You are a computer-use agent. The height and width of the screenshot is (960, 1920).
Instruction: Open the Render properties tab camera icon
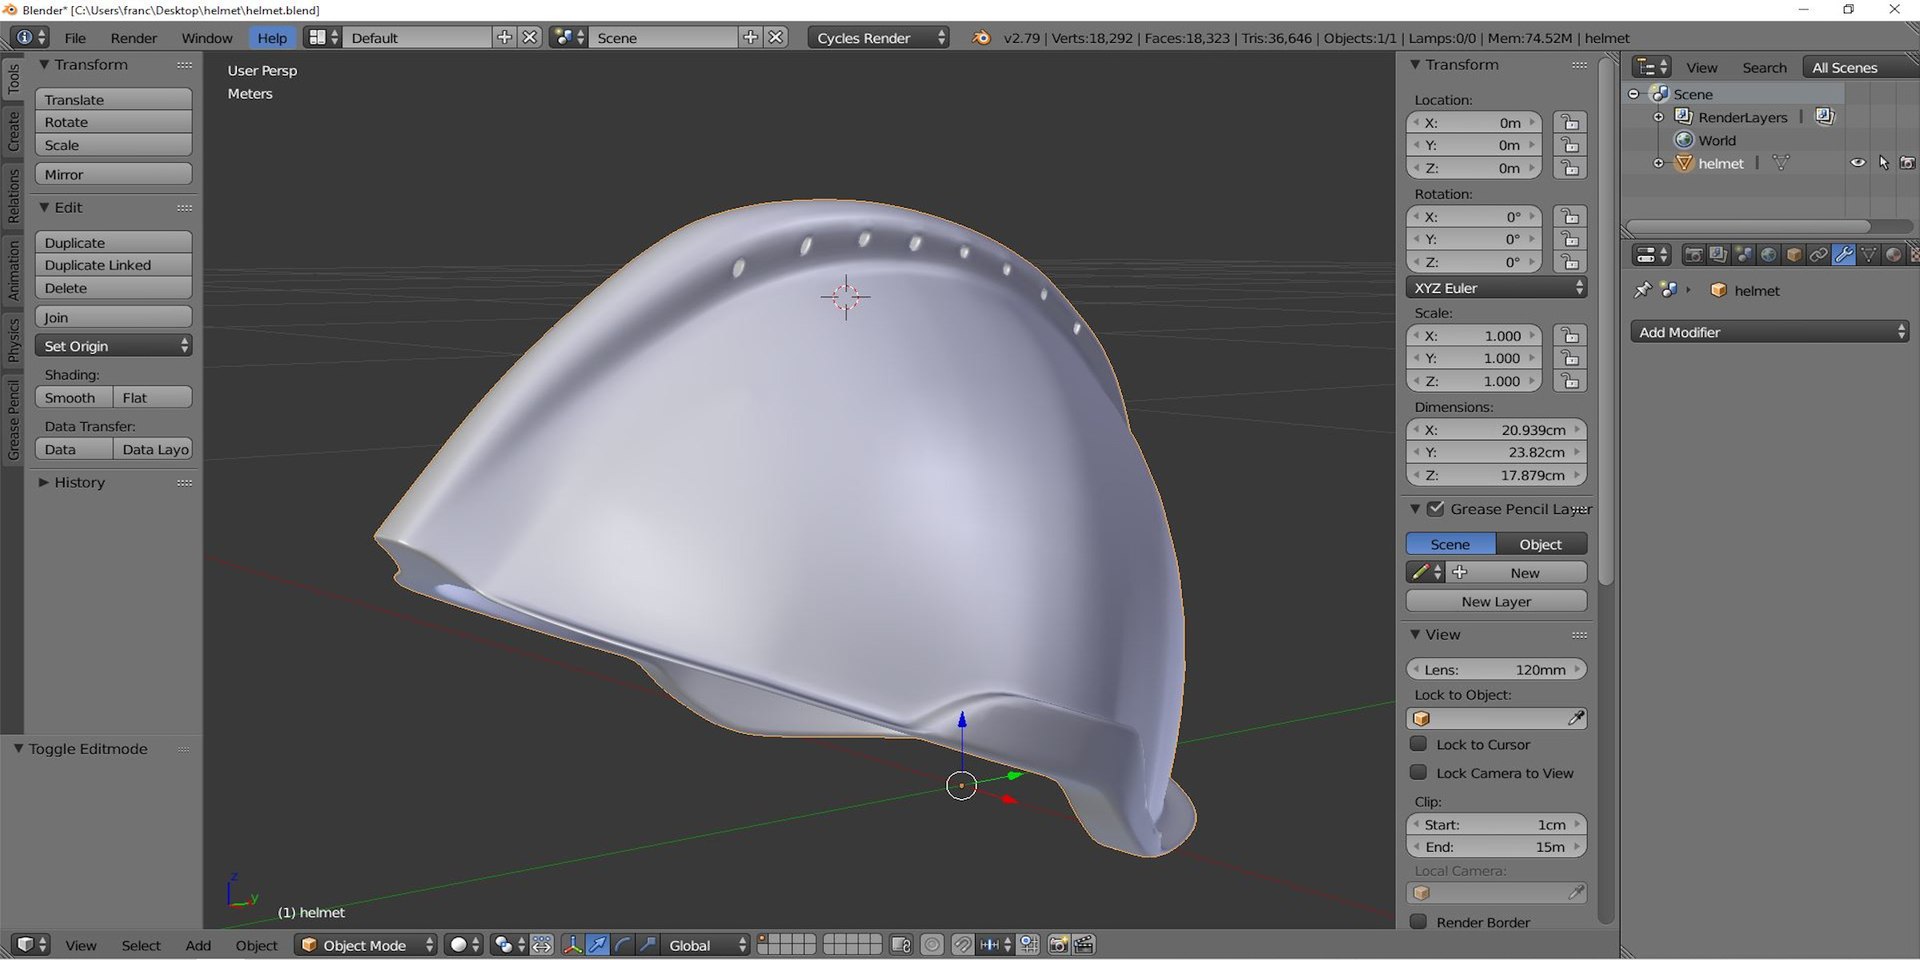click(x=1694, y=255)
